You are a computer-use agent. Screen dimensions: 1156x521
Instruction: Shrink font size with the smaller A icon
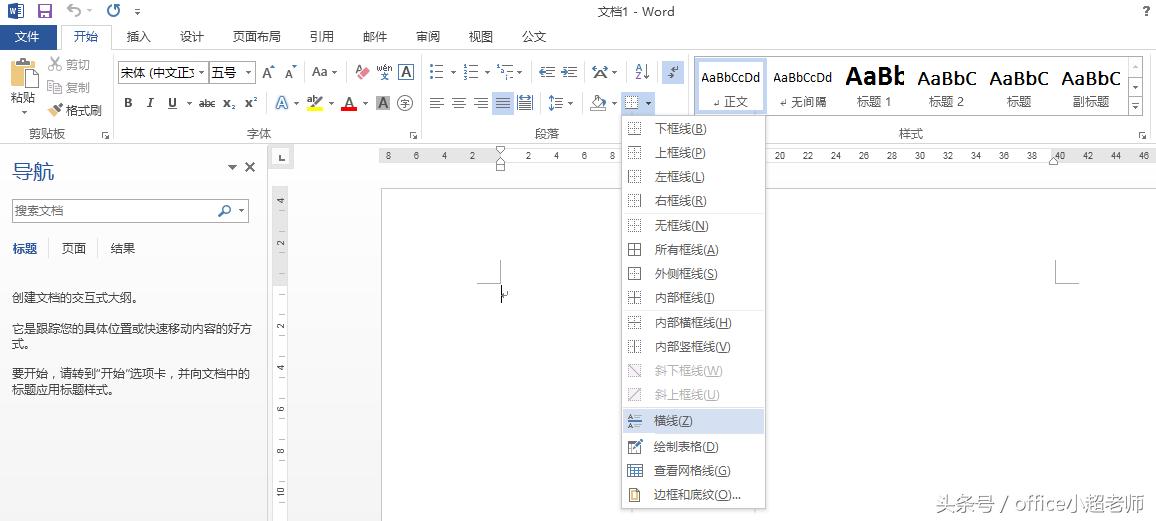pyautogui.click(x=290, y=72)
